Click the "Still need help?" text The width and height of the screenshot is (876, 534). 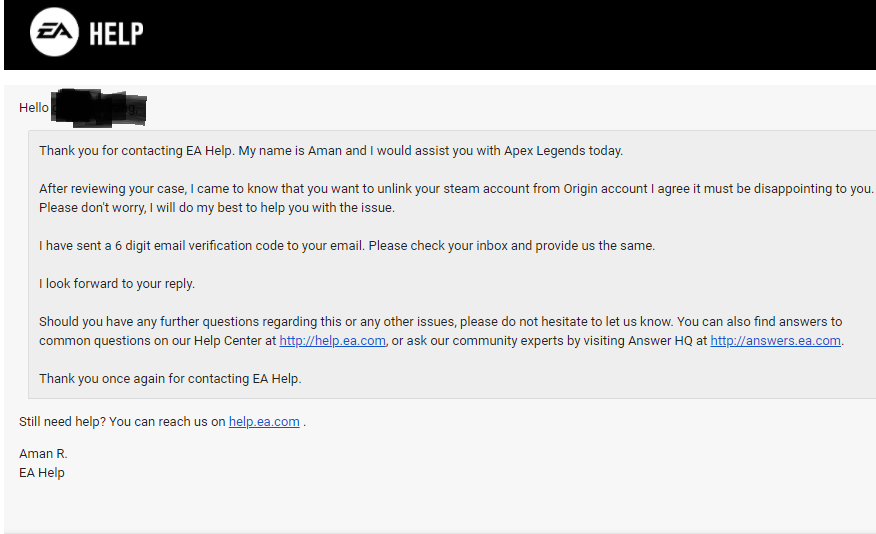click(62, 422)
